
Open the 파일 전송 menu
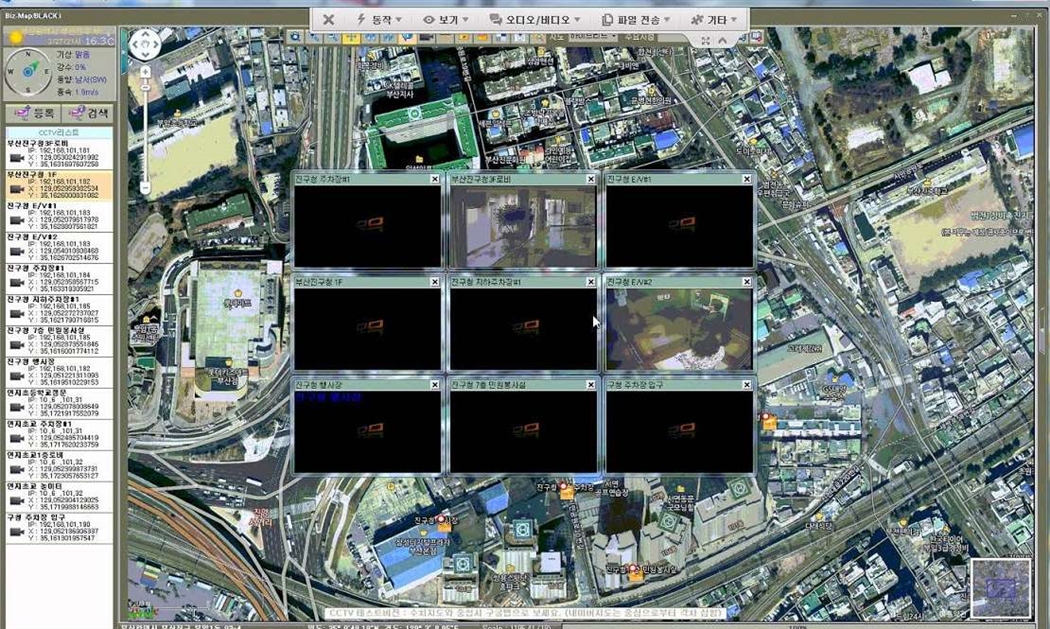[x=635, y=19]
